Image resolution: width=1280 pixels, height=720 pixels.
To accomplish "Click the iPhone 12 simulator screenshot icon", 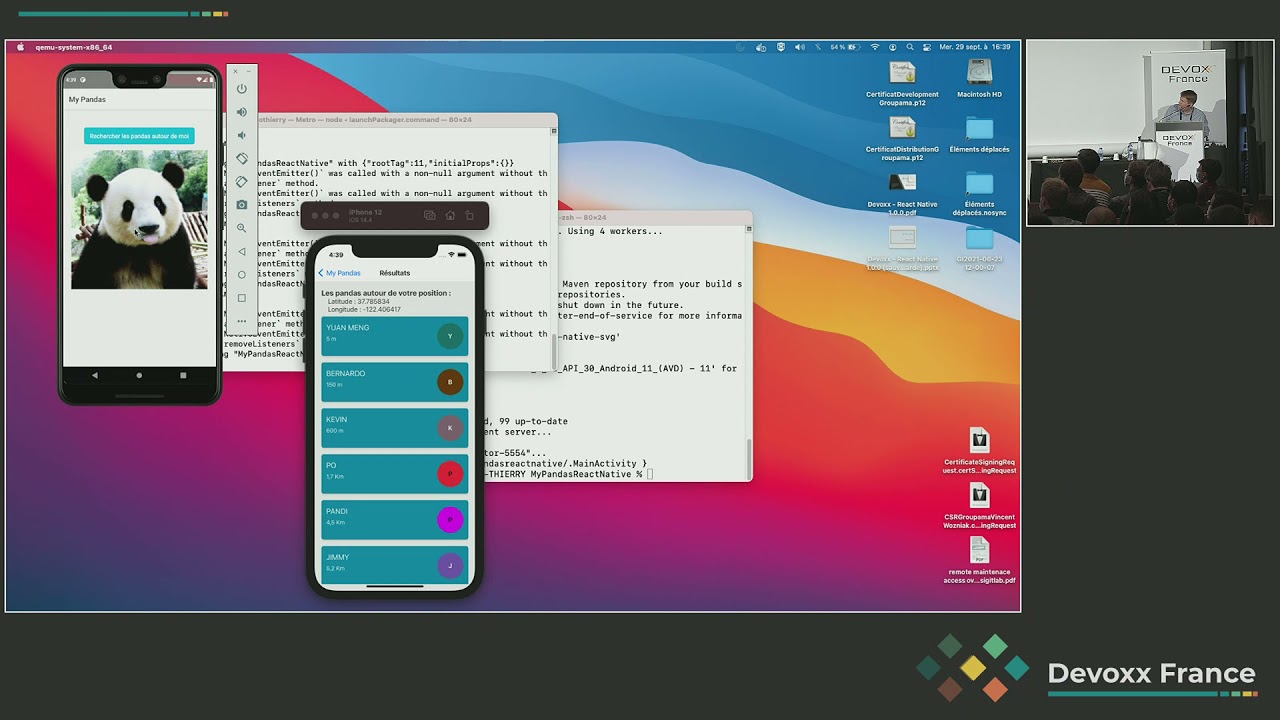I will tap(430, 215).
